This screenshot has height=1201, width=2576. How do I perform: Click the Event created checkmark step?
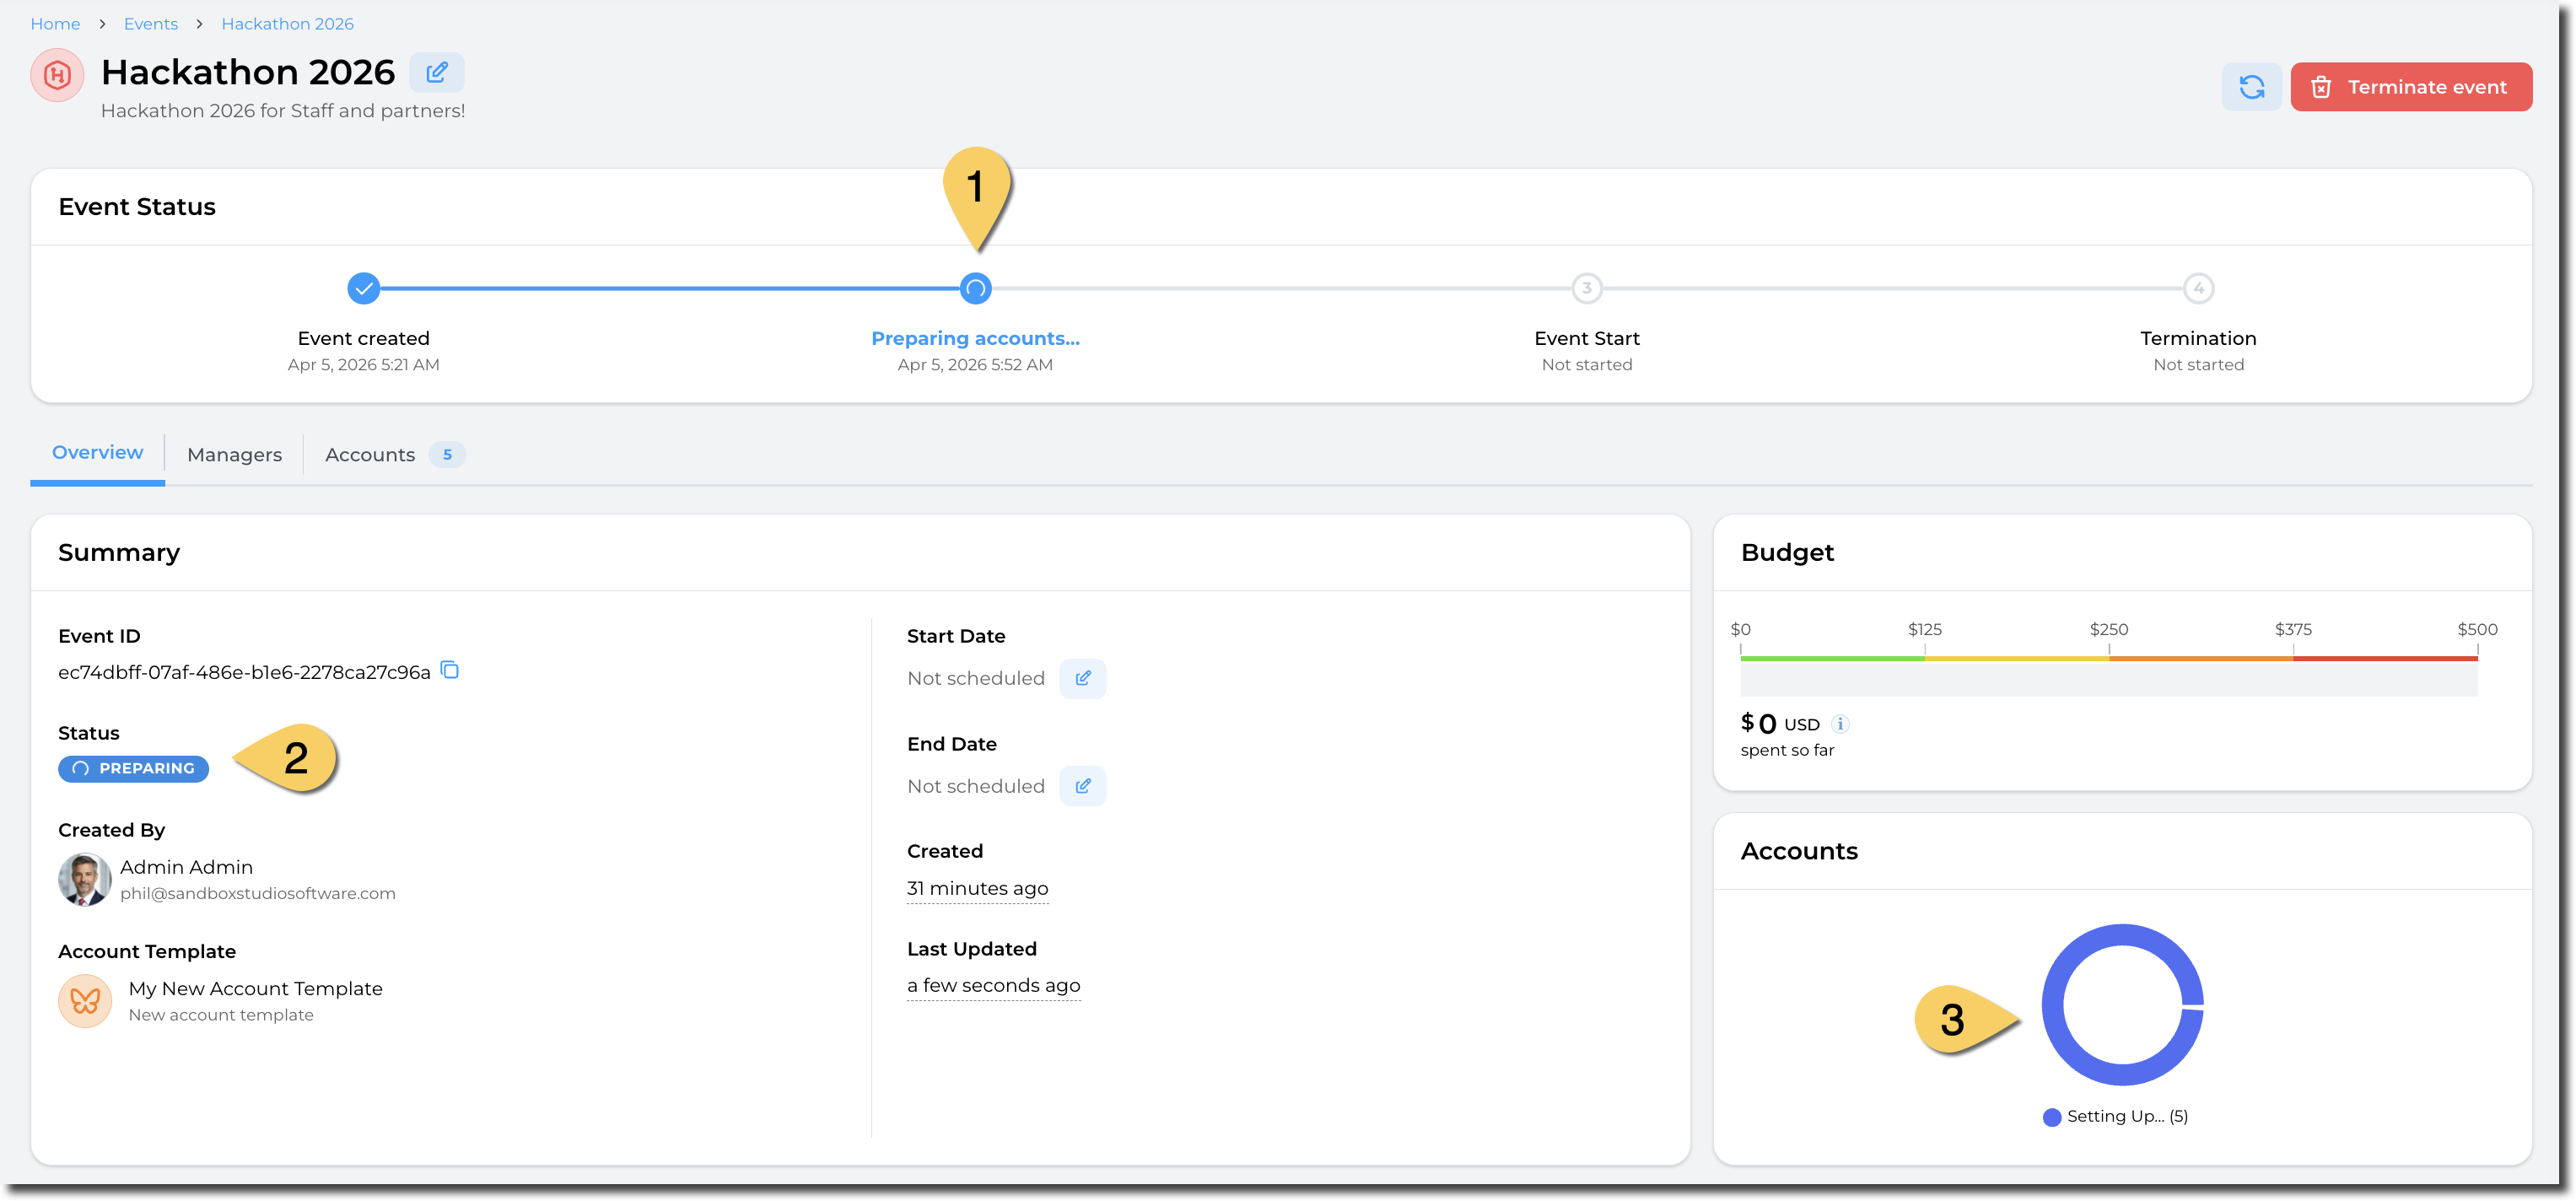click(364, 289)
